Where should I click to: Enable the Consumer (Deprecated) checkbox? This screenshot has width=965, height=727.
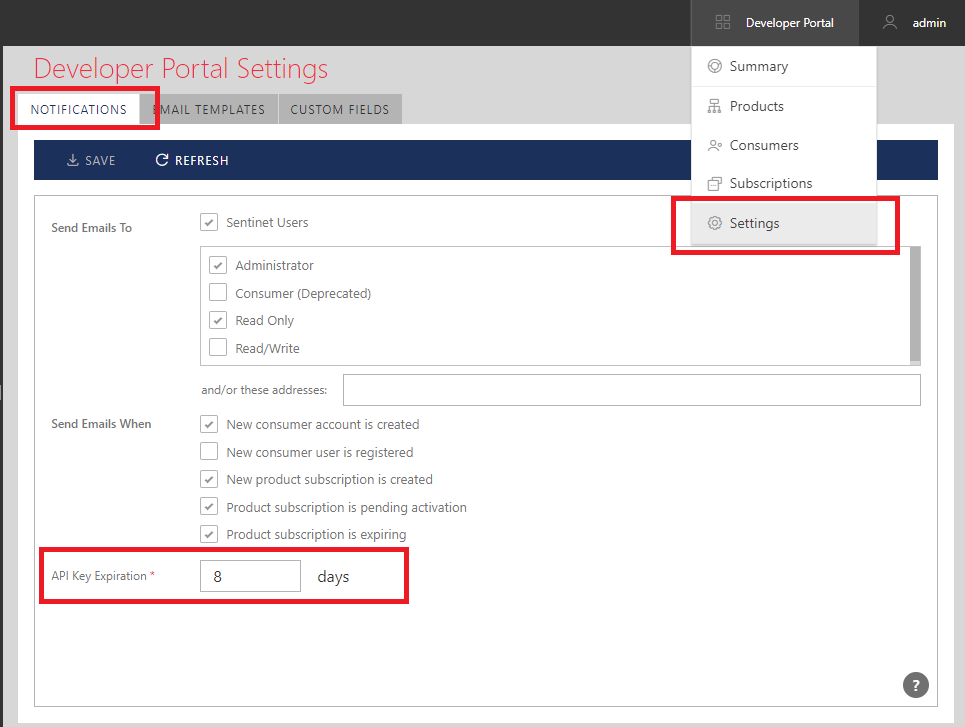click(x=217, y=292)
